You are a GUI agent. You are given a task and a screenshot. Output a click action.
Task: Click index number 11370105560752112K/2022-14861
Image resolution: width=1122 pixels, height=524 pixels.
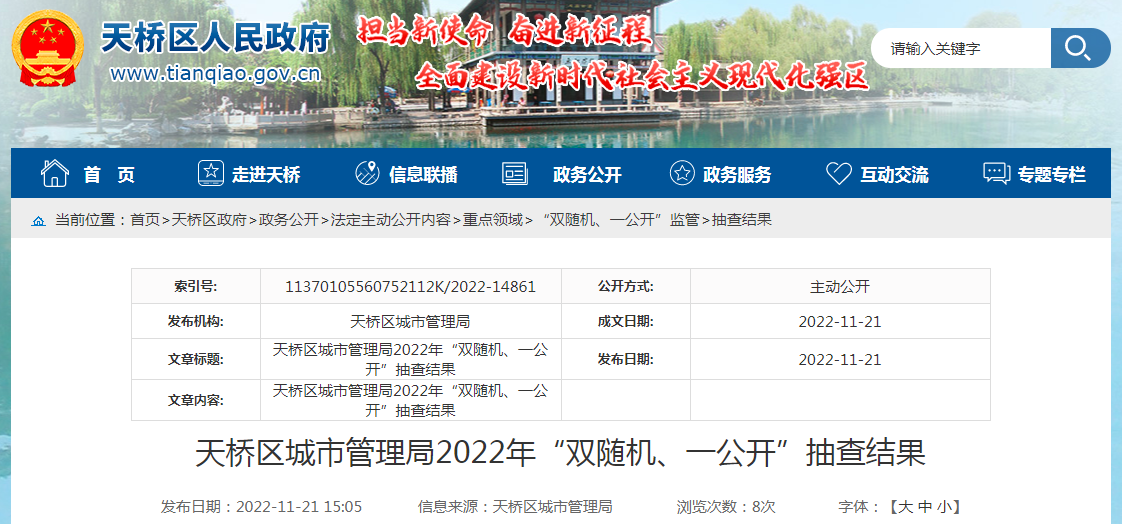pos(410,286)
